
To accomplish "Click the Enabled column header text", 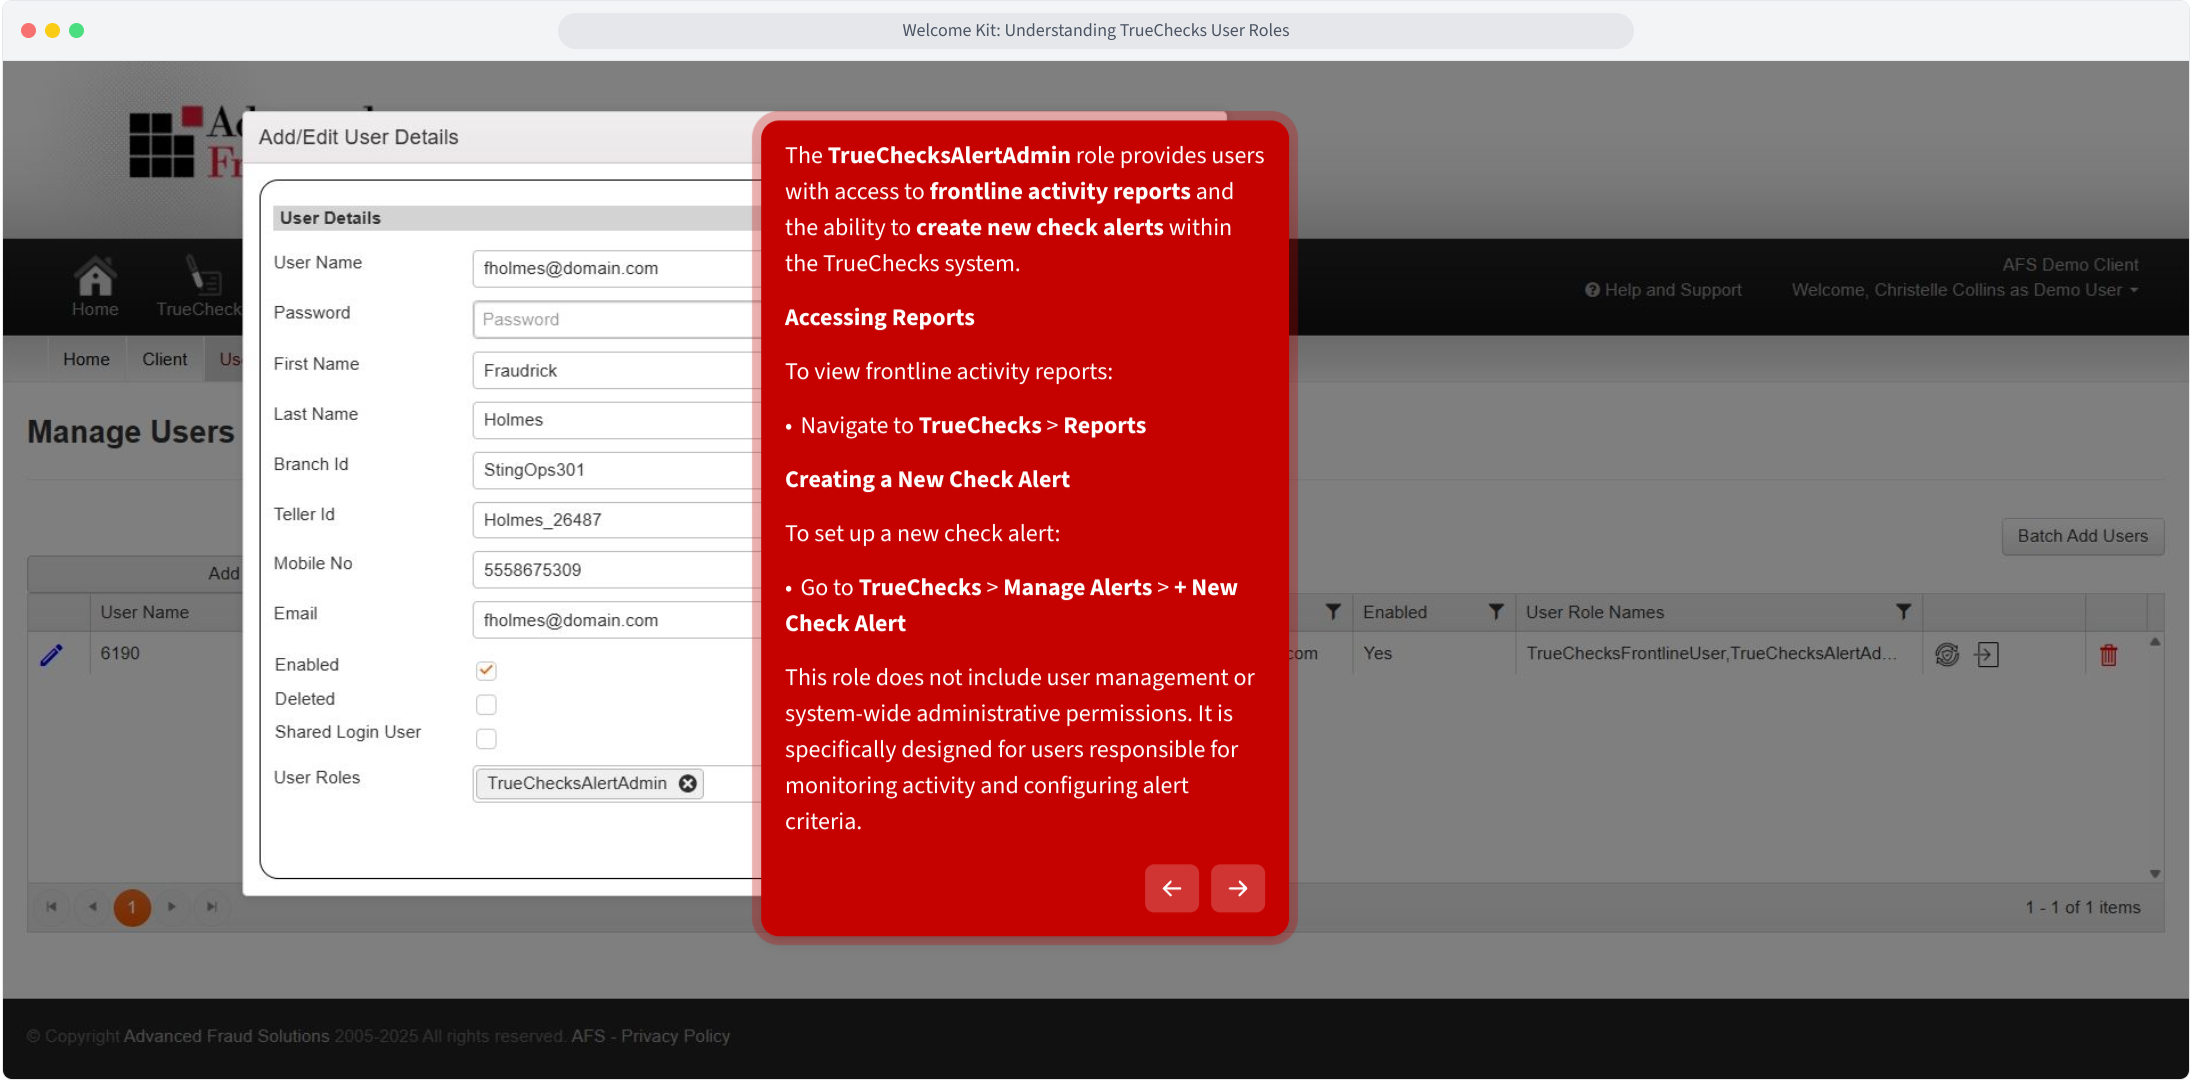I will click(1395, 612).
